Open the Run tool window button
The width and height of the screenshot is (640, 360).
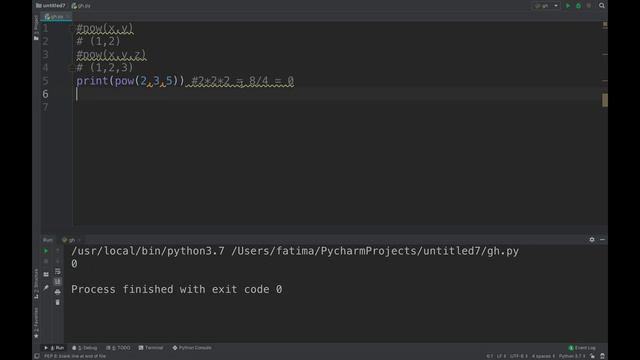click(x=54, y=348)
